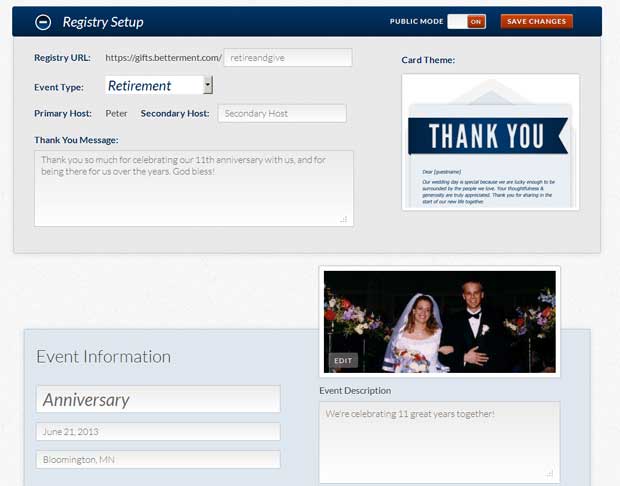Screen dimensions: 620x486
Task: Click the Primary Host name Peter
Action: [116, 113]
